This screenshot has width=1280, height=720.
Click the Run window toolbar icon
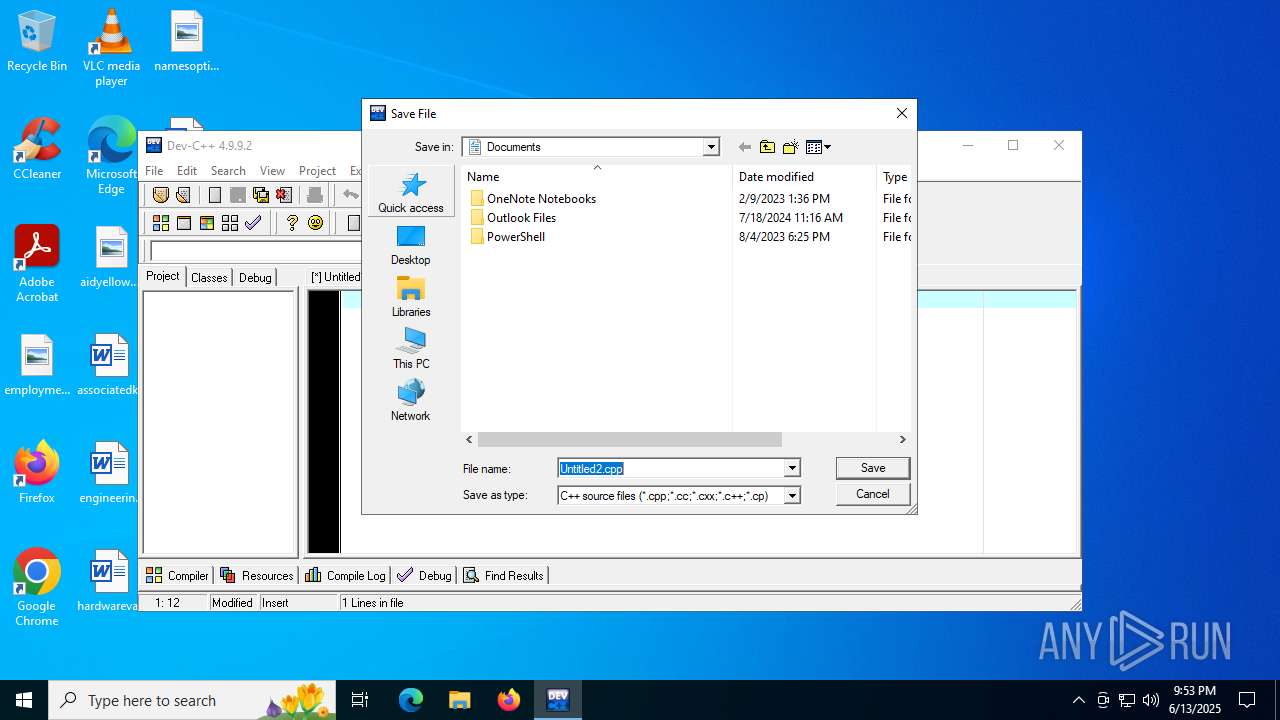[x=183, y=223]
